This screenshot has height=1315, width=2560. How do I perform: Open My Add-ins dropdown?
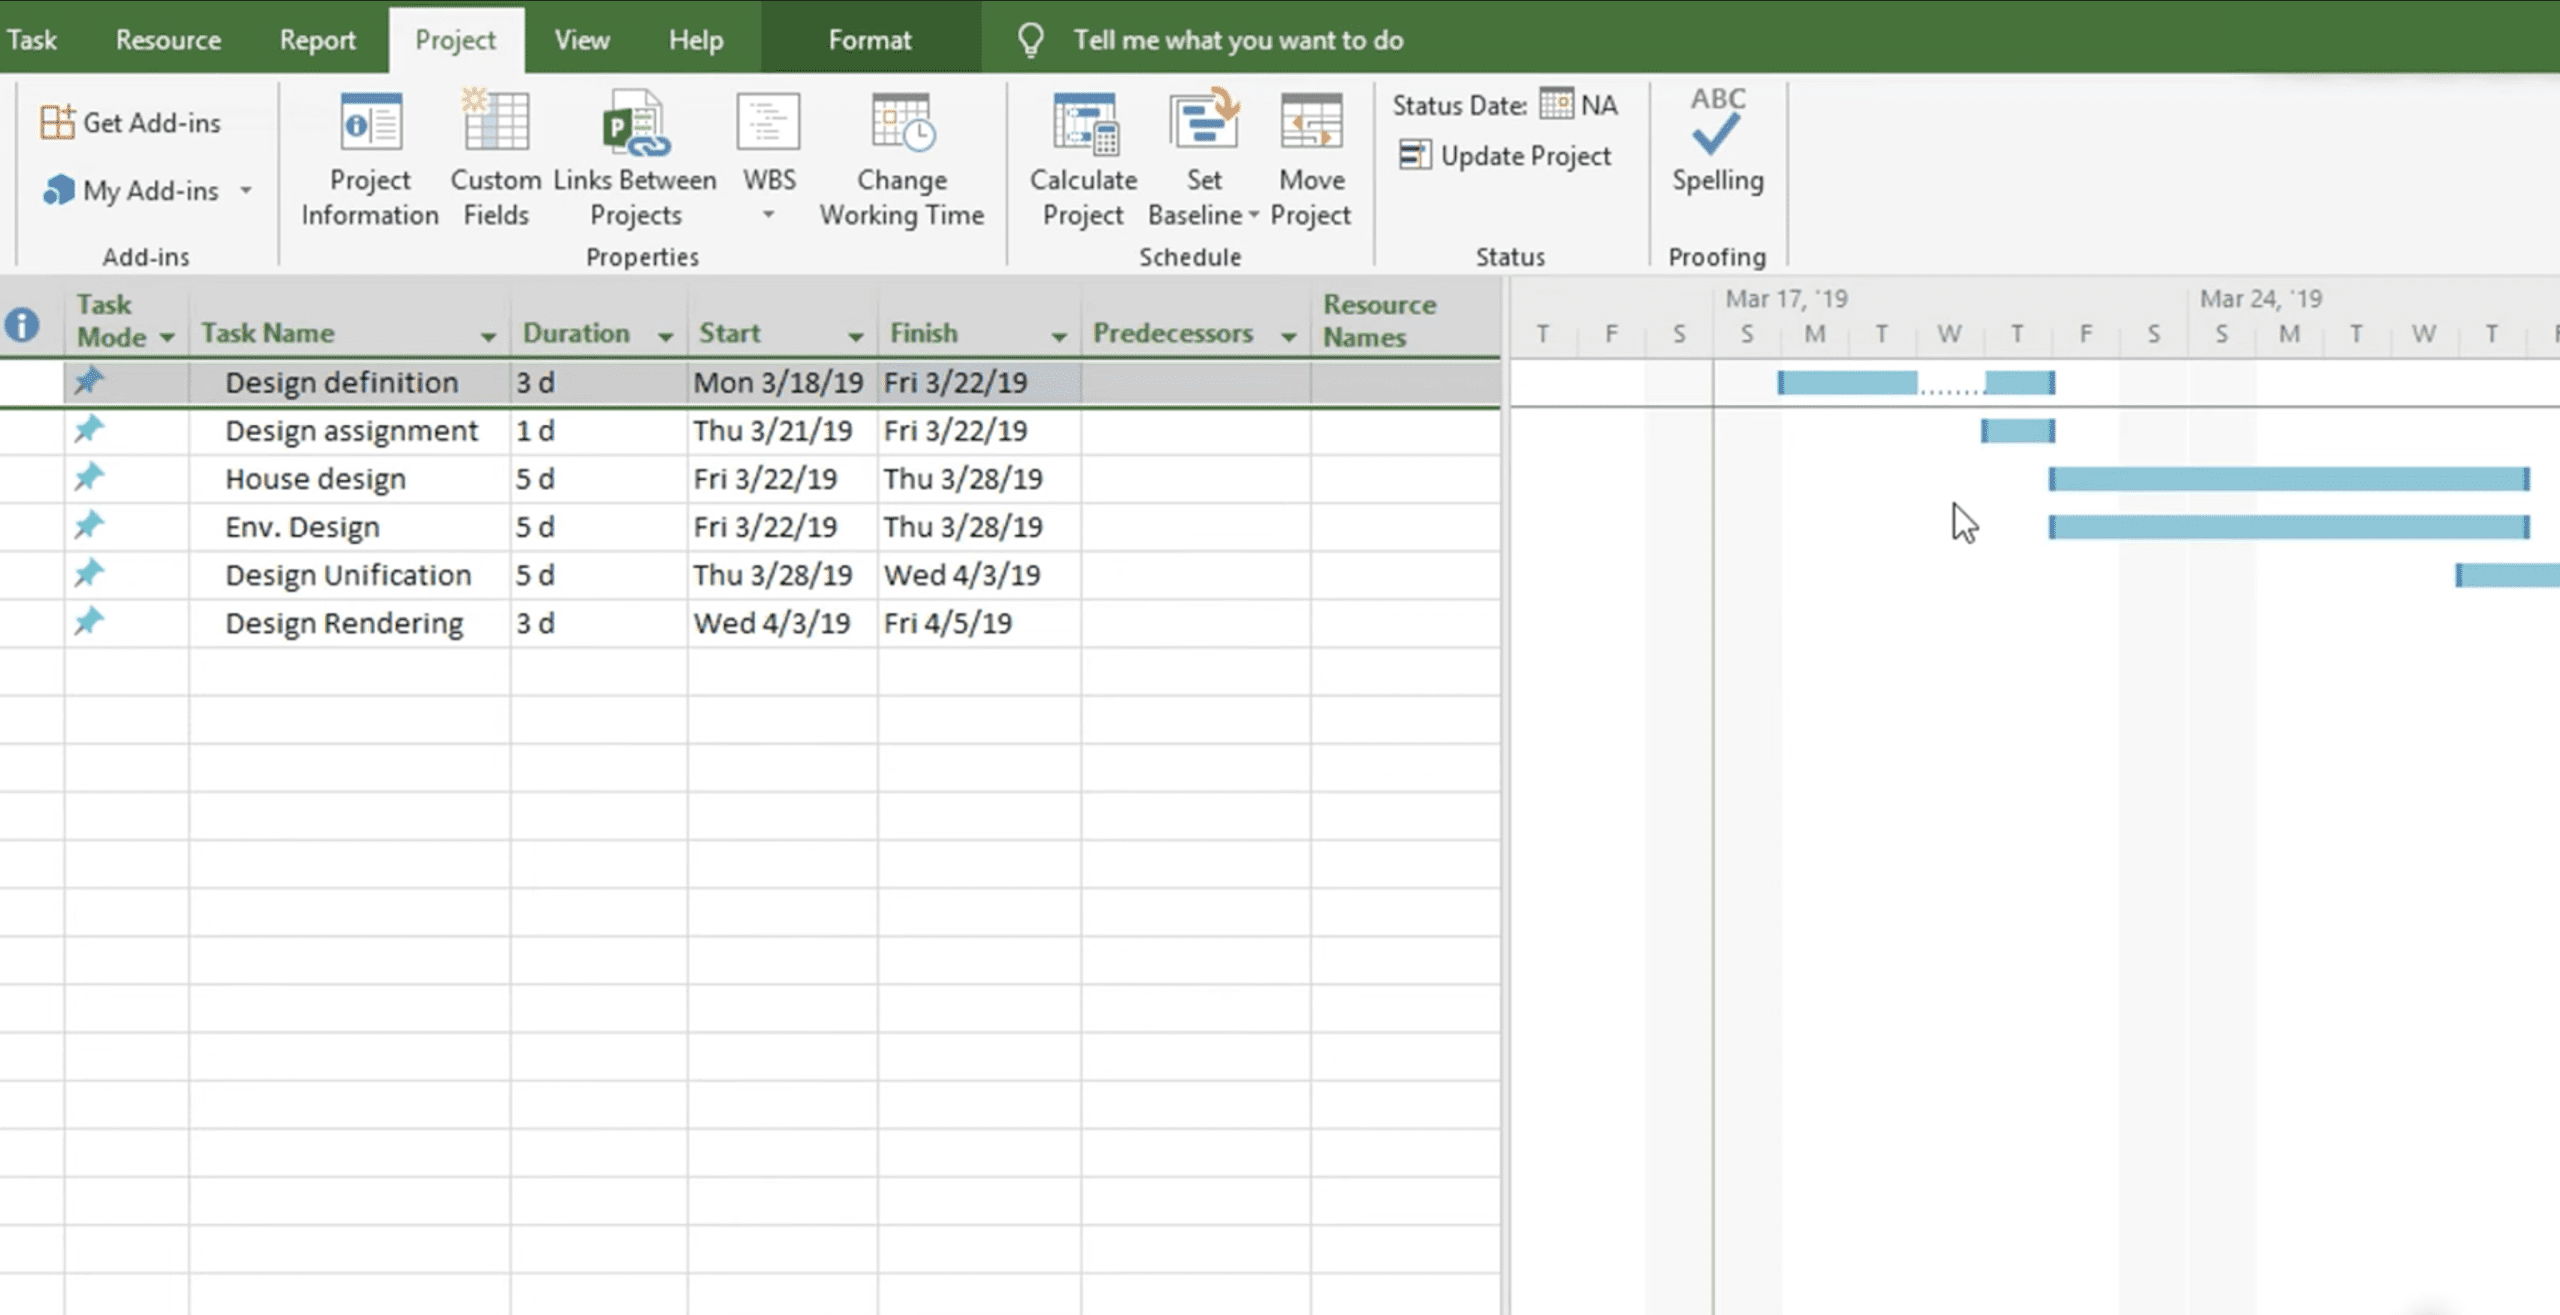coord(246,190)
